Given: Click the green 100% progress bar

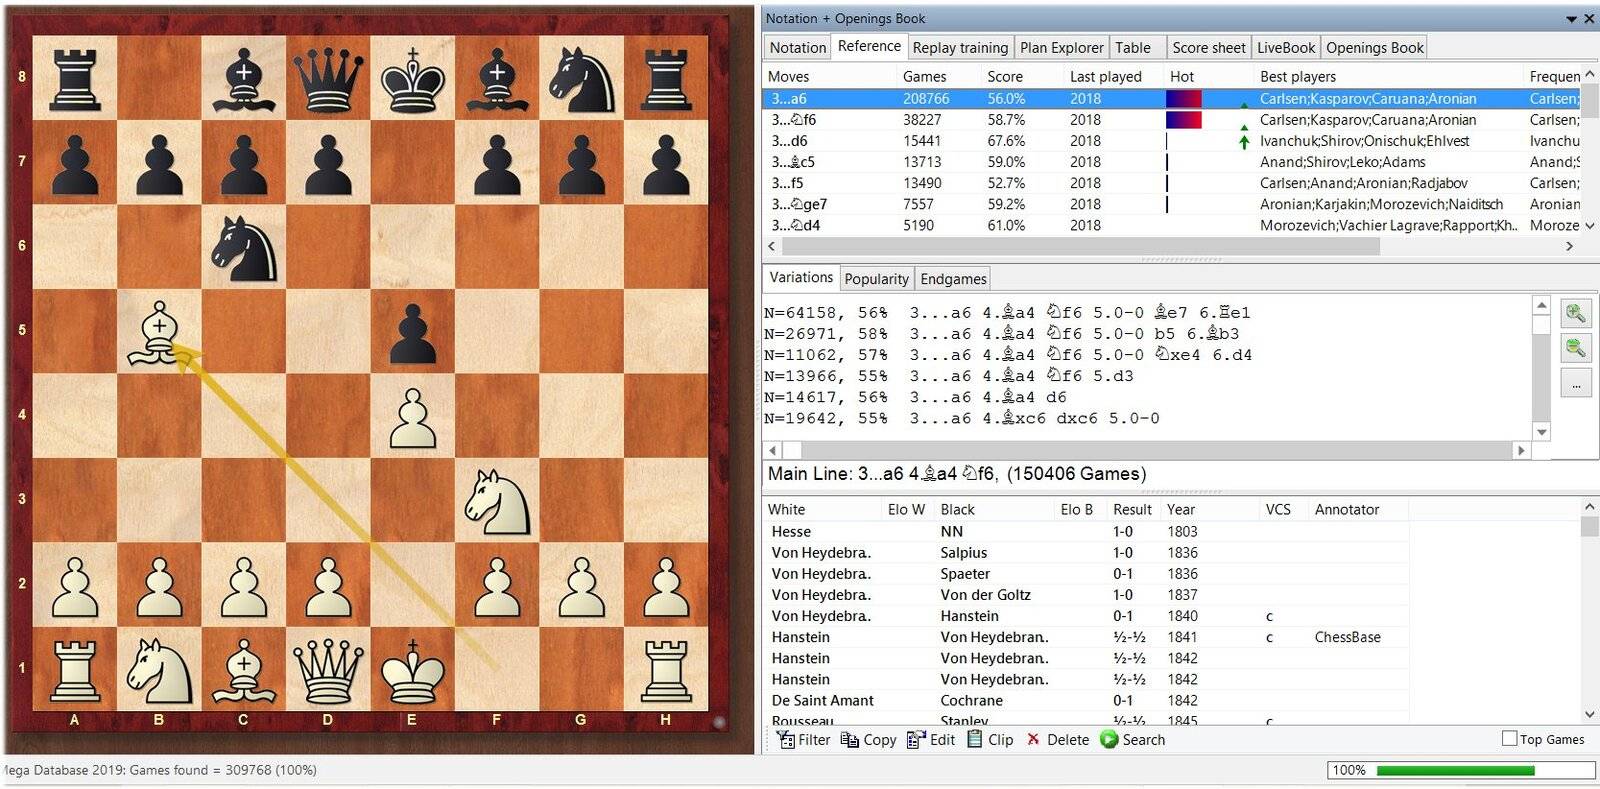Looking at the screenshot, I should pos(1455,770).
